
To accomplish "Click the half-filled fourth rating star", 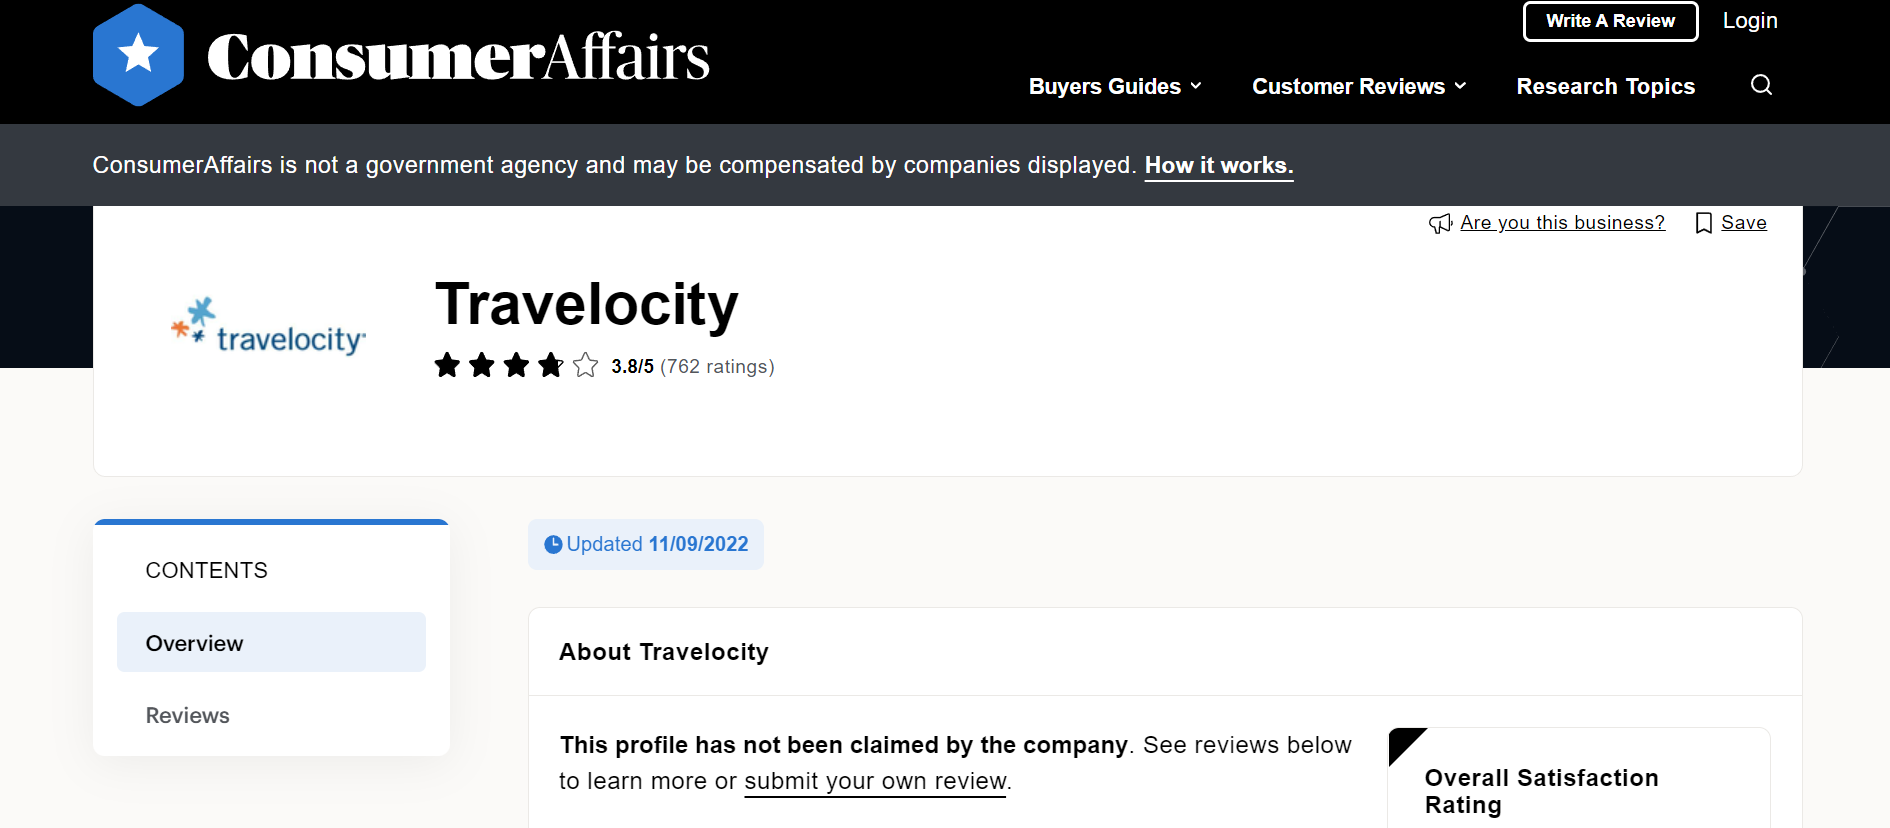I will tap(550, 365).
